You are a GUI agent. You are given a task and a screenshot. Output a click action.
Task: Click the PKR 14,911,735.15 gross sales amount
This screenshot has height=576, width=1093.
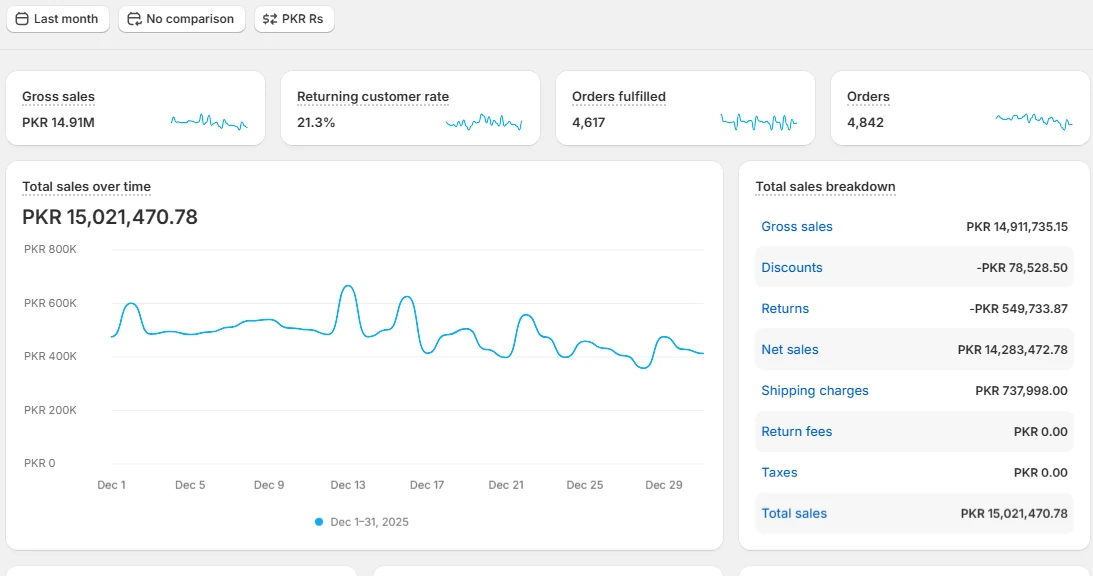coord(1017,227)
